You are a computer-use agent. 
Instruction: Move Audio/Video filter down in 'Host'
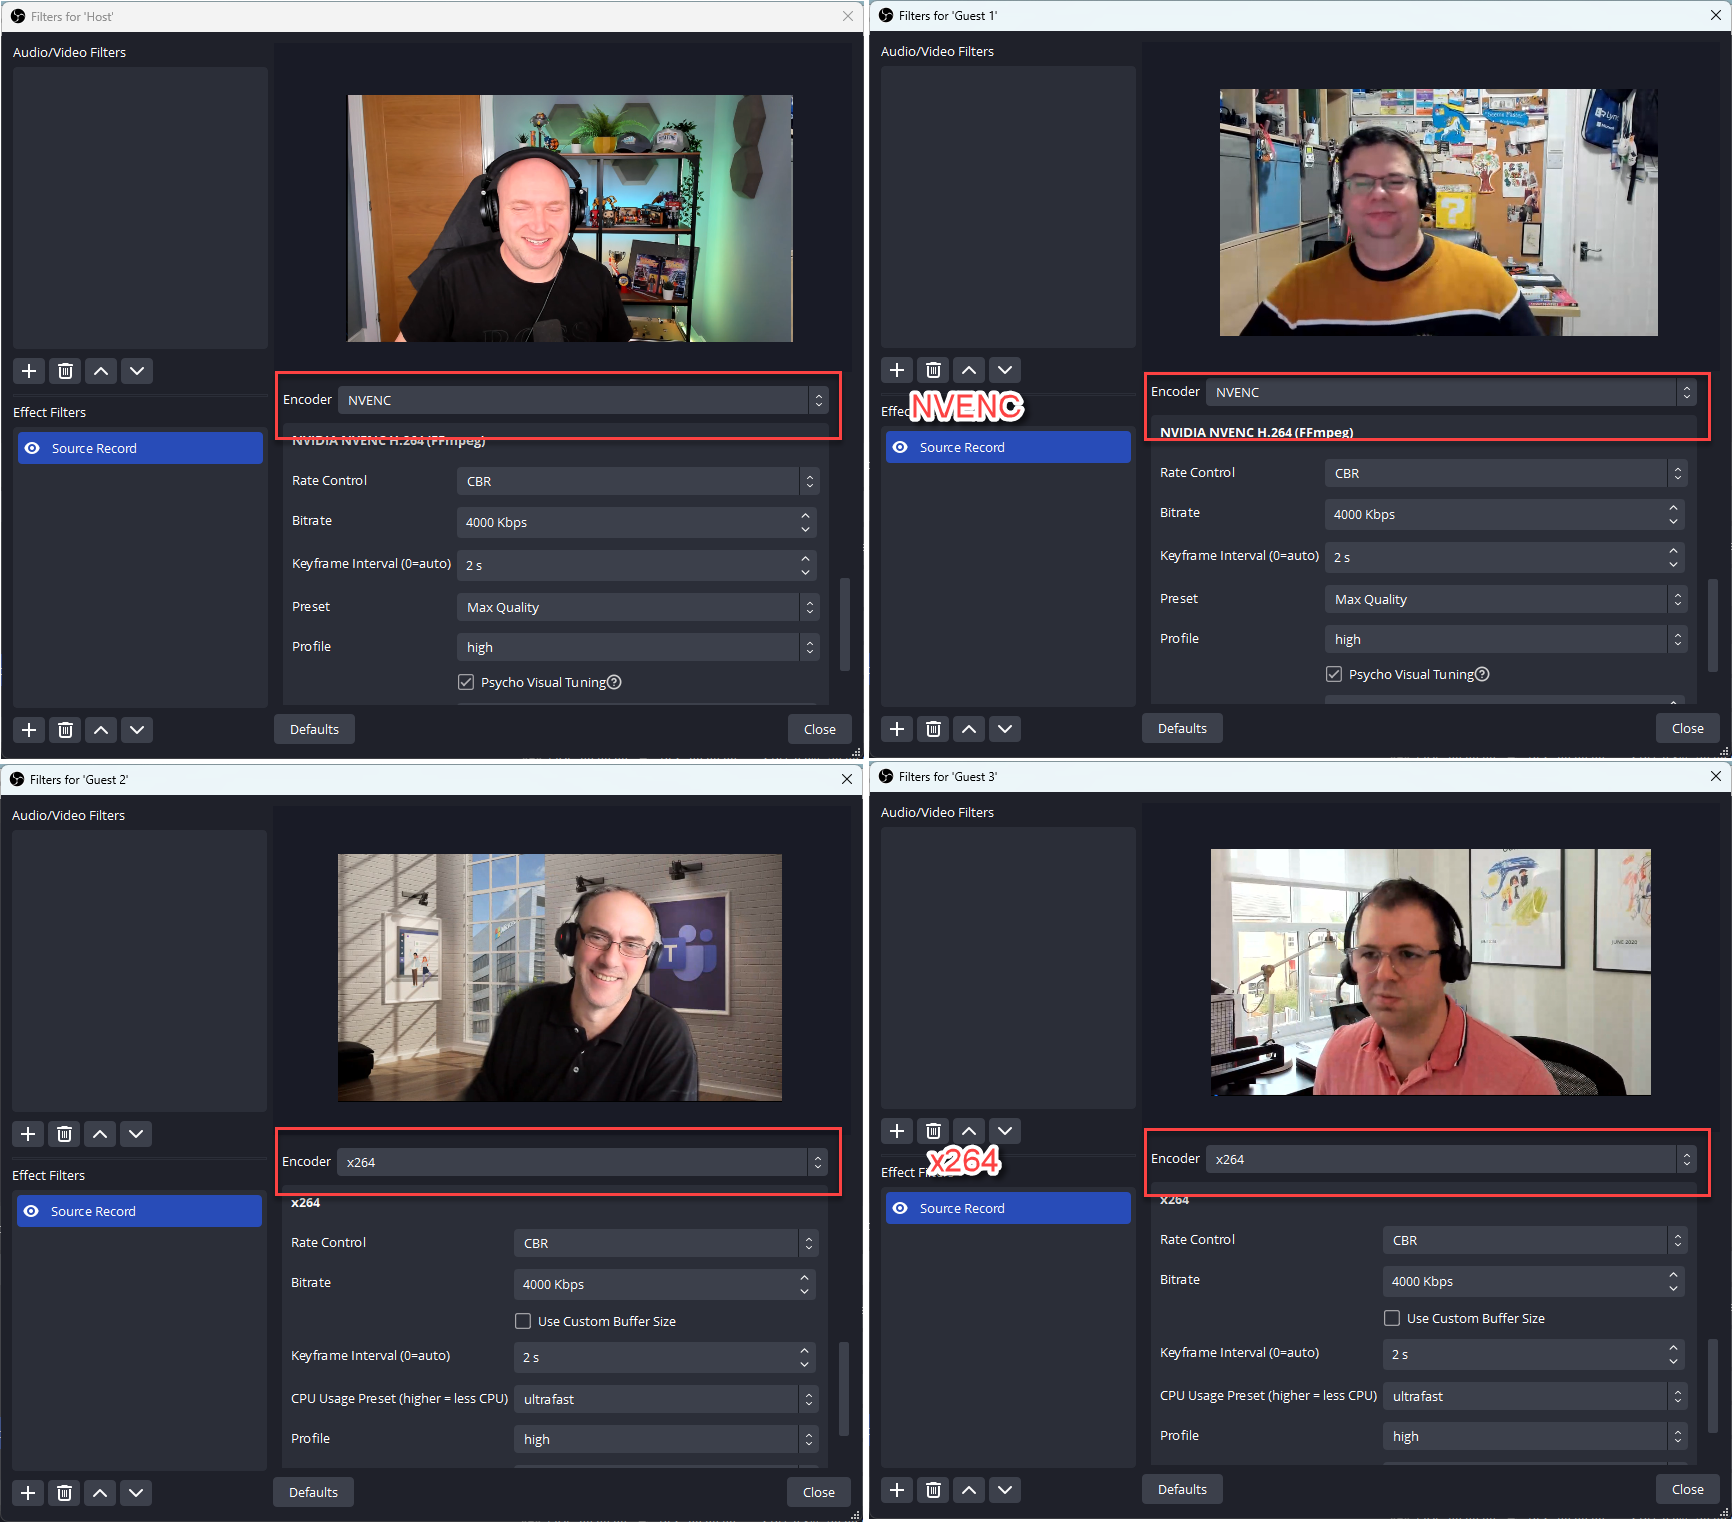click(x=137, y=370)
